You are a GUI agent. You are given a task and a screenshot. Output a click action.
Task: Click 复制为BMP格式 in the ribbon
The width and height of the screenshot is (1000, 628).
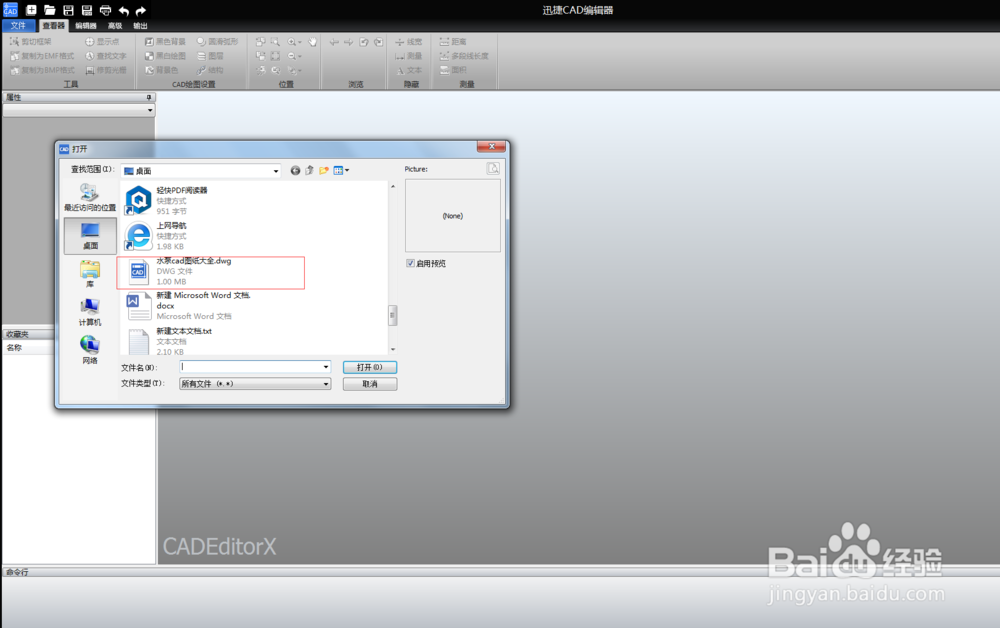pos(42,70)
